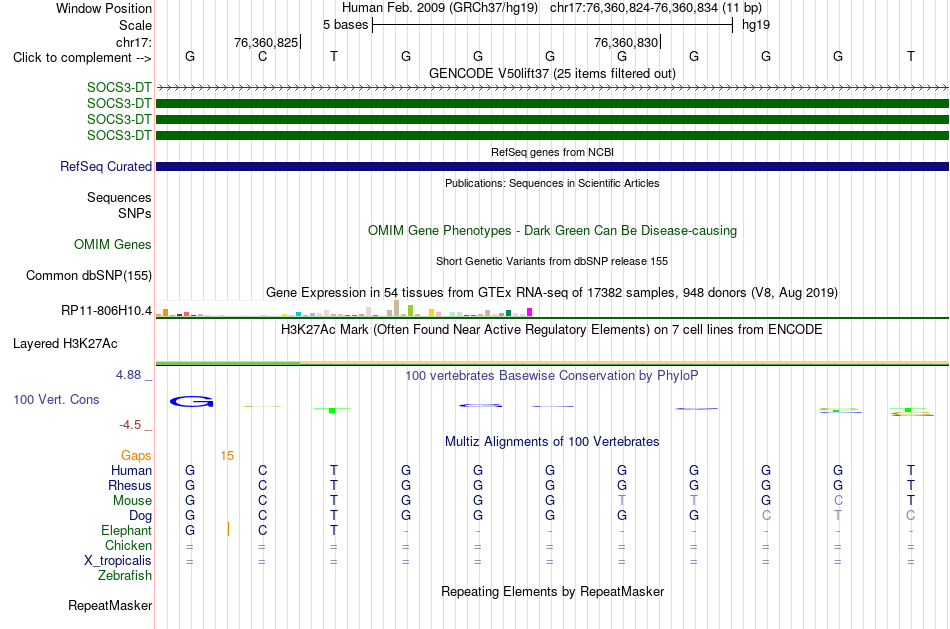Select the 'OMIM Genes' label

click(113, 244)
